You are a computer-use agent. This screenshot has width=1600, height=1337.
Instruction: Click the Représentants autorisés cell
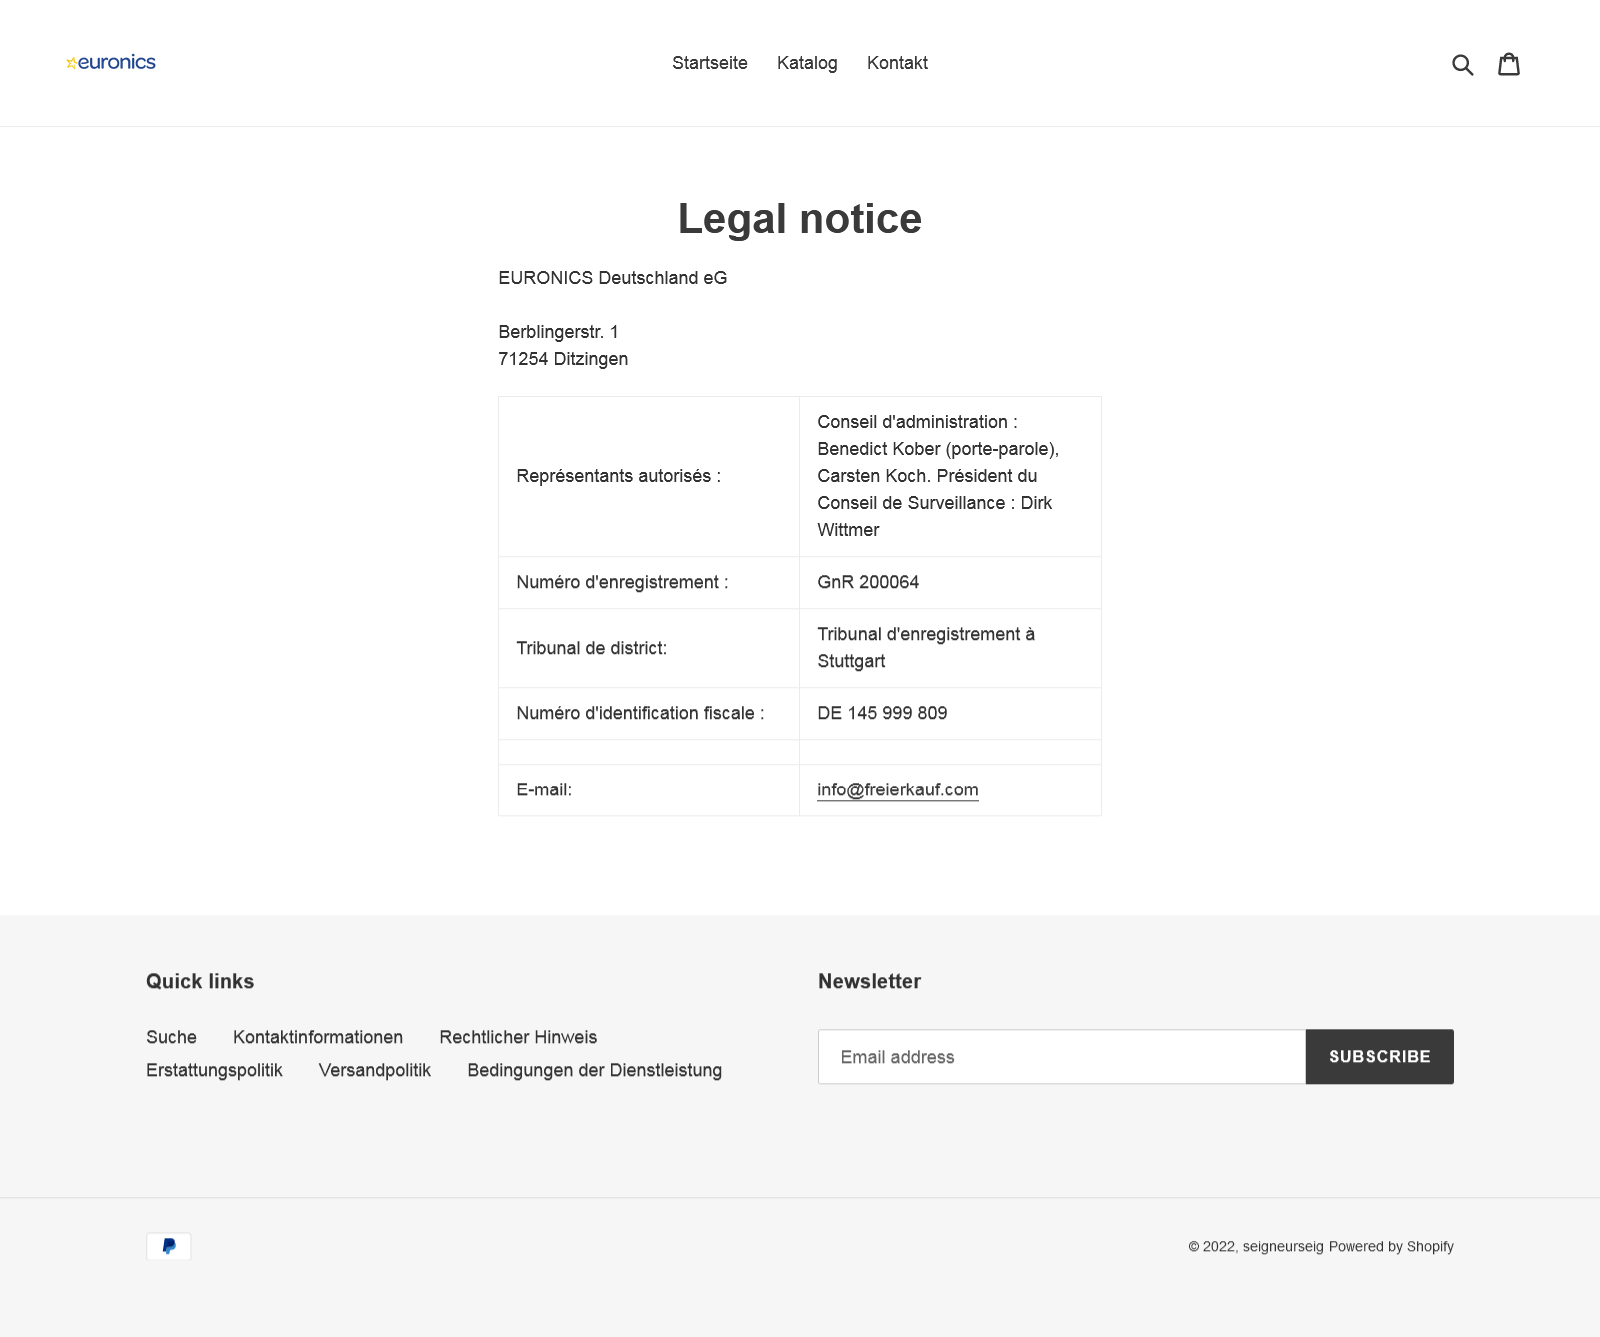pos(649,476)
